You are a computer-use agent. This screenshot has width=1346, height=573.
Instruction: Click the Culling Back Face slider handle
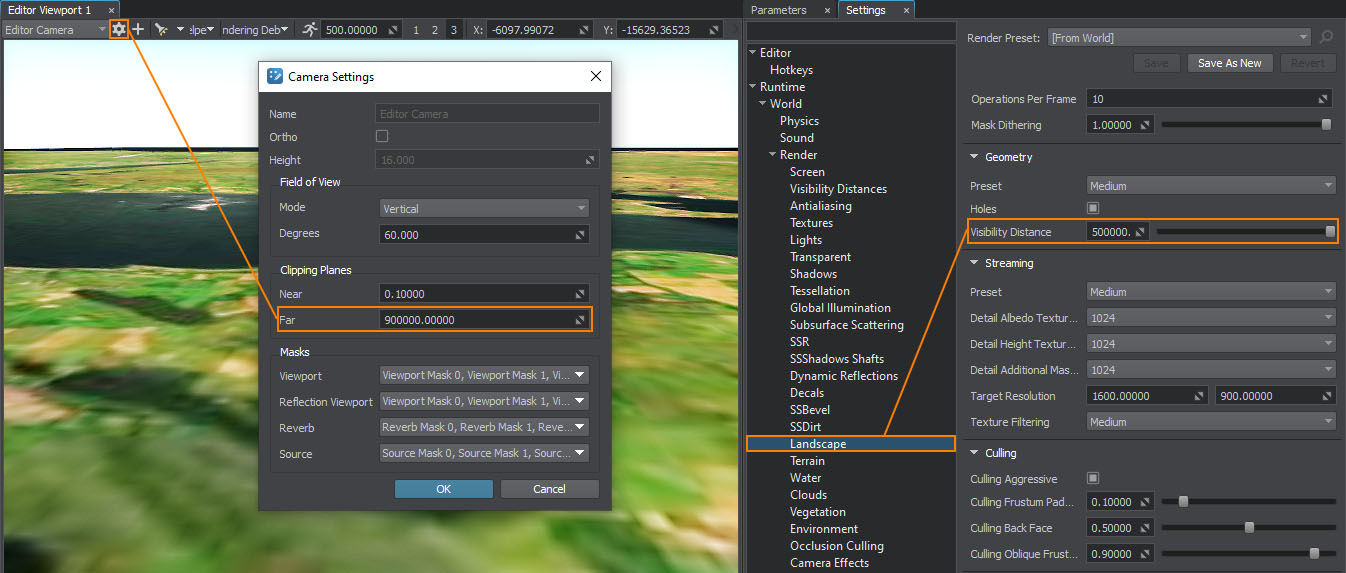[1249, 527]
